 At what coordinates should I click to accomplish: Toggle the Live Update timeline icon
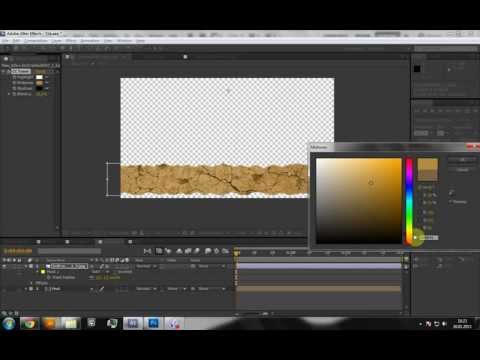[x=159, y=251]
